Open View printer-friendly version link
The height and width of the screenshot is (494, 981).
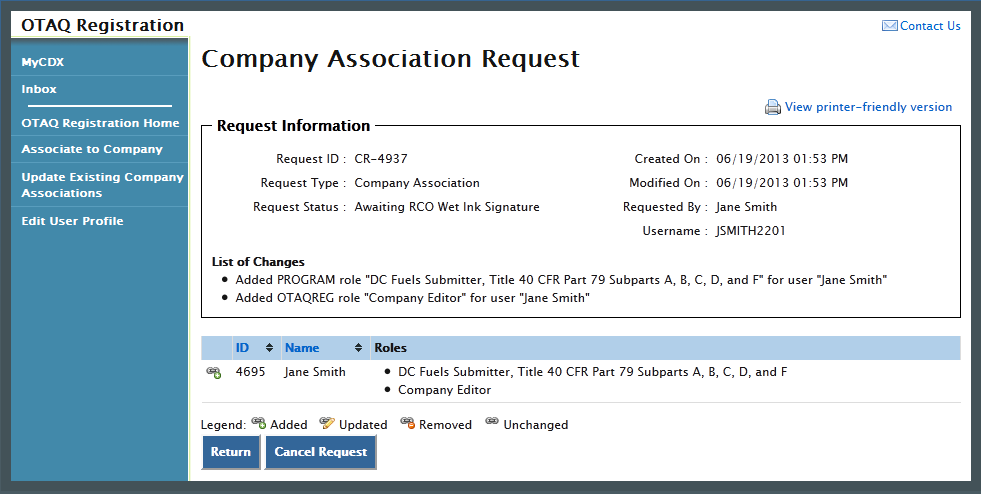coord(868,107)
